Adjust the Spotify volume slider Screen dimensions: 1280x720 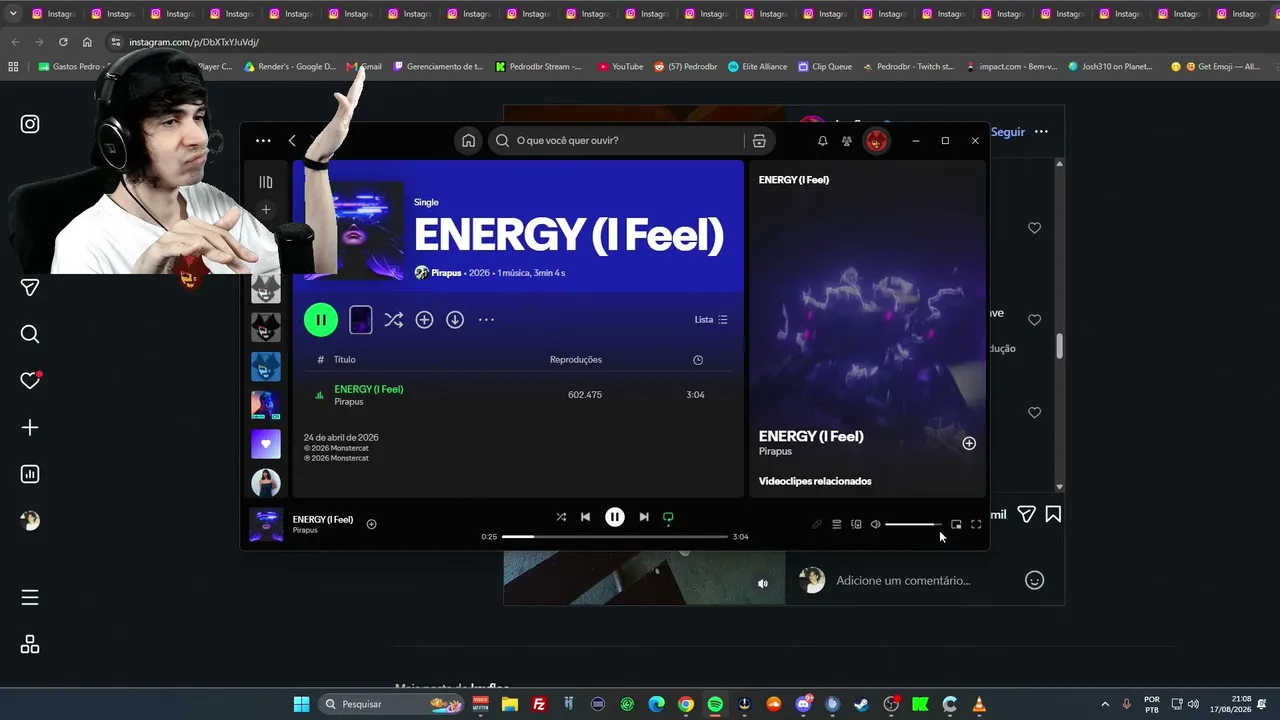coord(913,524)
